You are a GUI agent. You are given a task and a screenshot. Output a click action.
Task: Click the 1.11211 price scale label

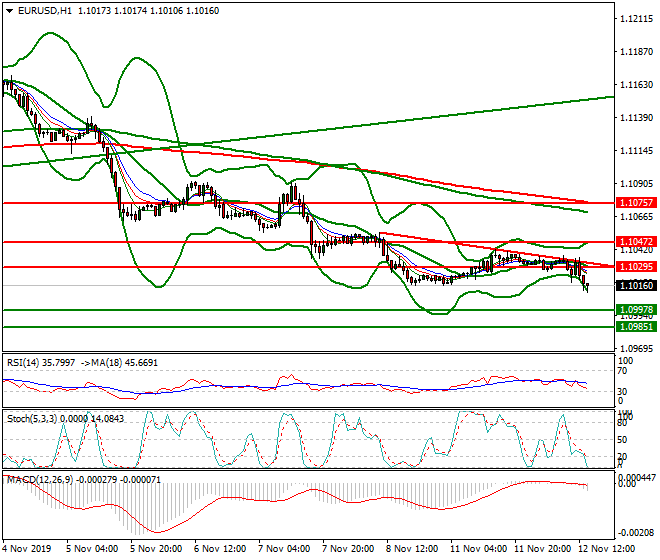point(636,19)
